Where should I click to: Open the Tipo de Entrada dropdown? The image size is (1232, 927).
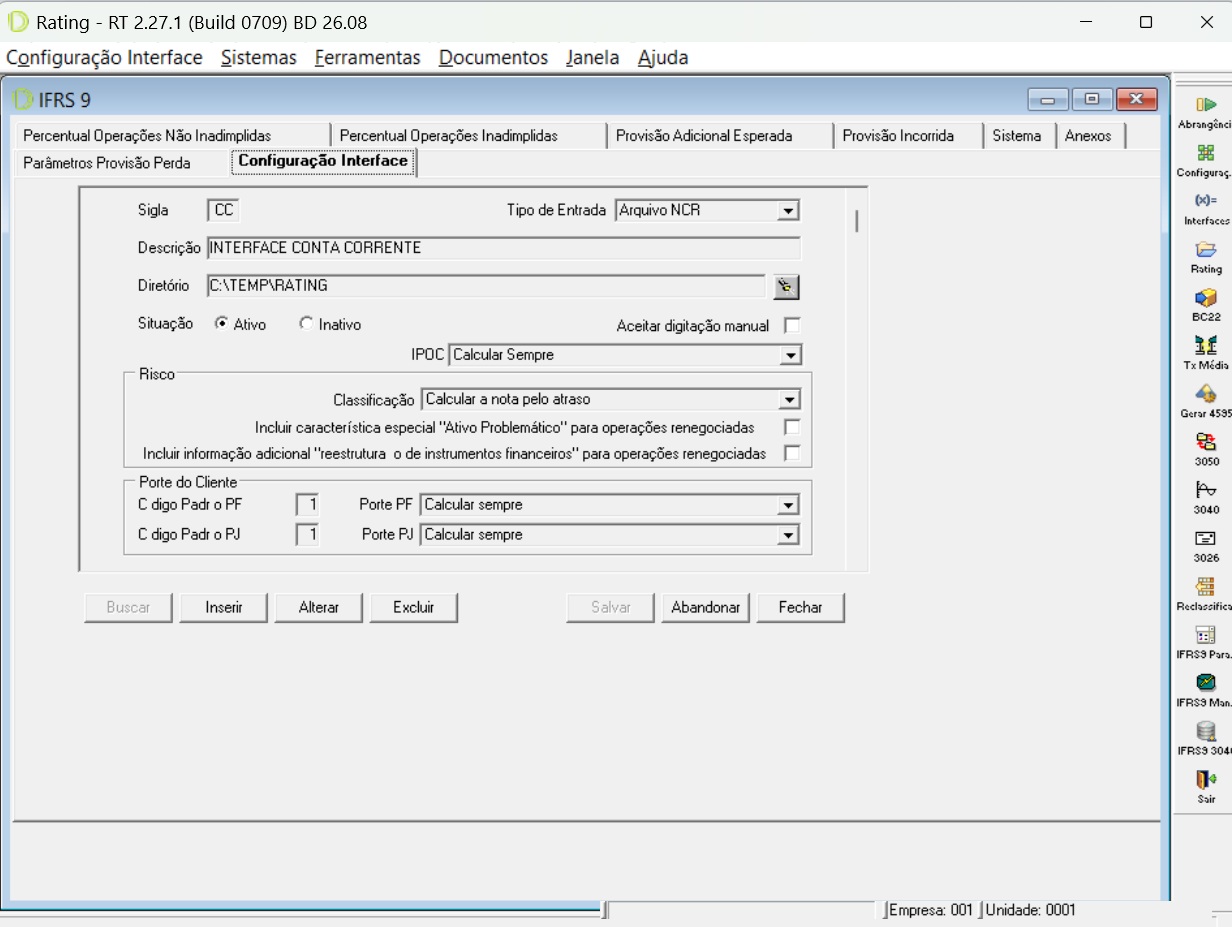(x=789, y=211)
